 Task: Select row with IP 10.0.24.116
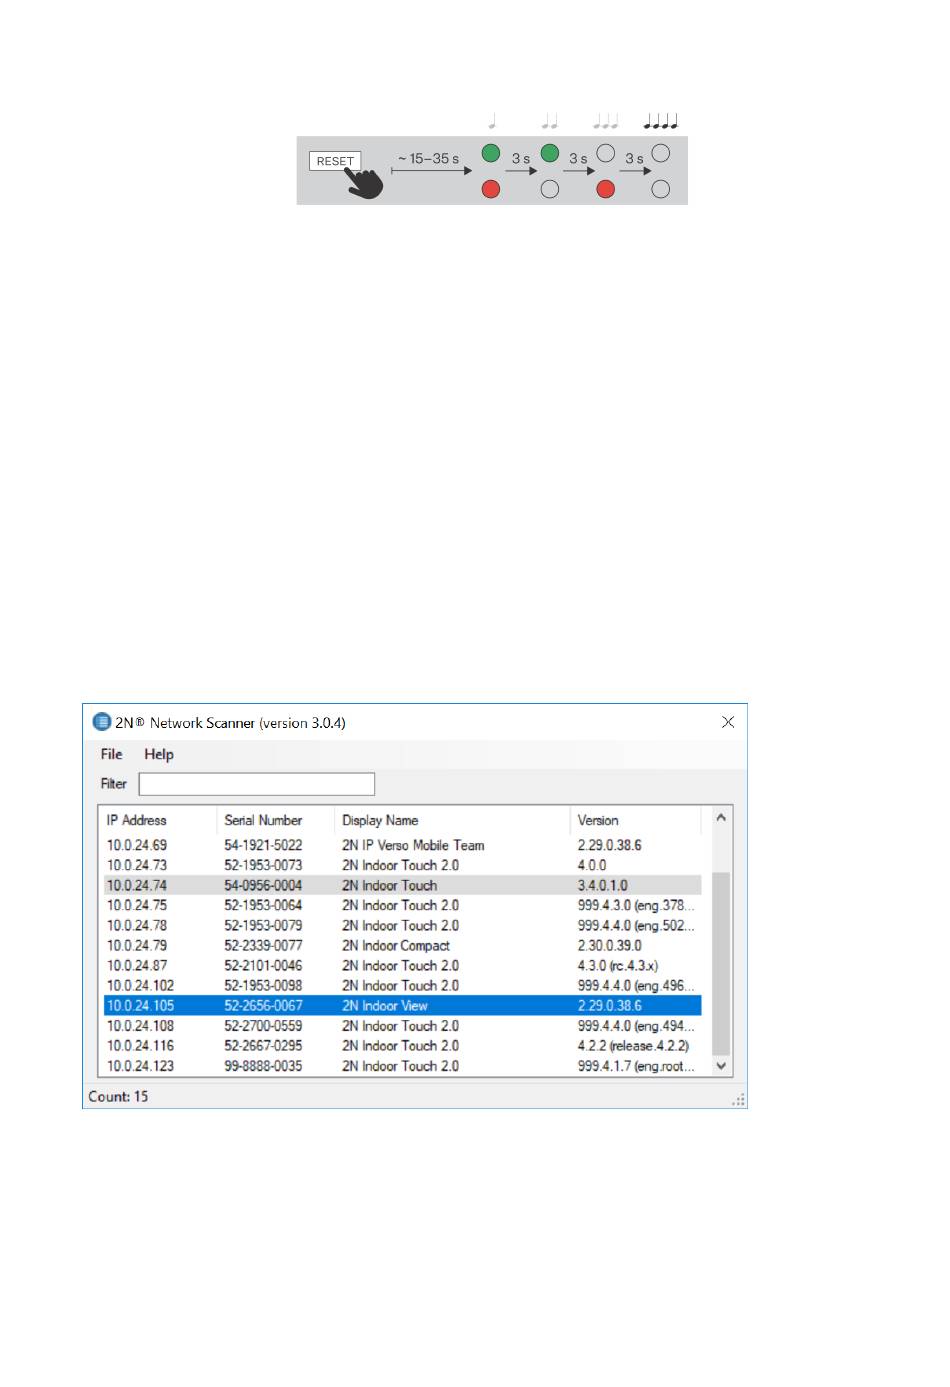click(402, 1046)
